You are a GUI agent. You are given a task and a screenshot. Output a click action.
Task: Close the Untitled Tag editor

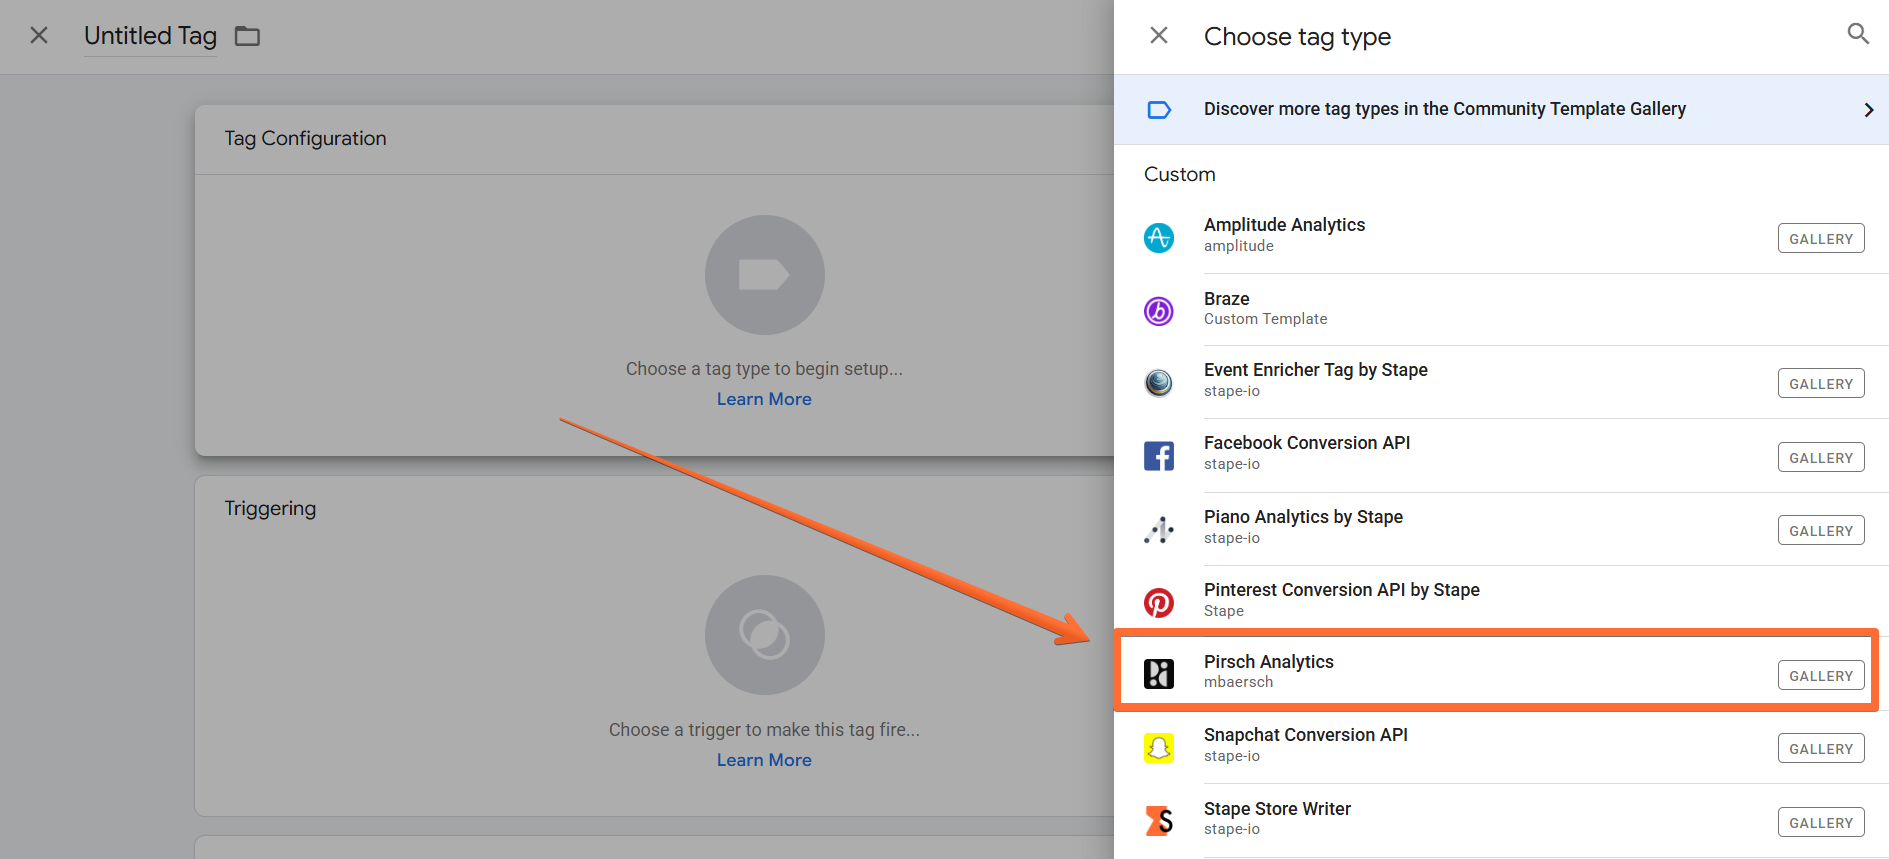[x=39, y=36]
